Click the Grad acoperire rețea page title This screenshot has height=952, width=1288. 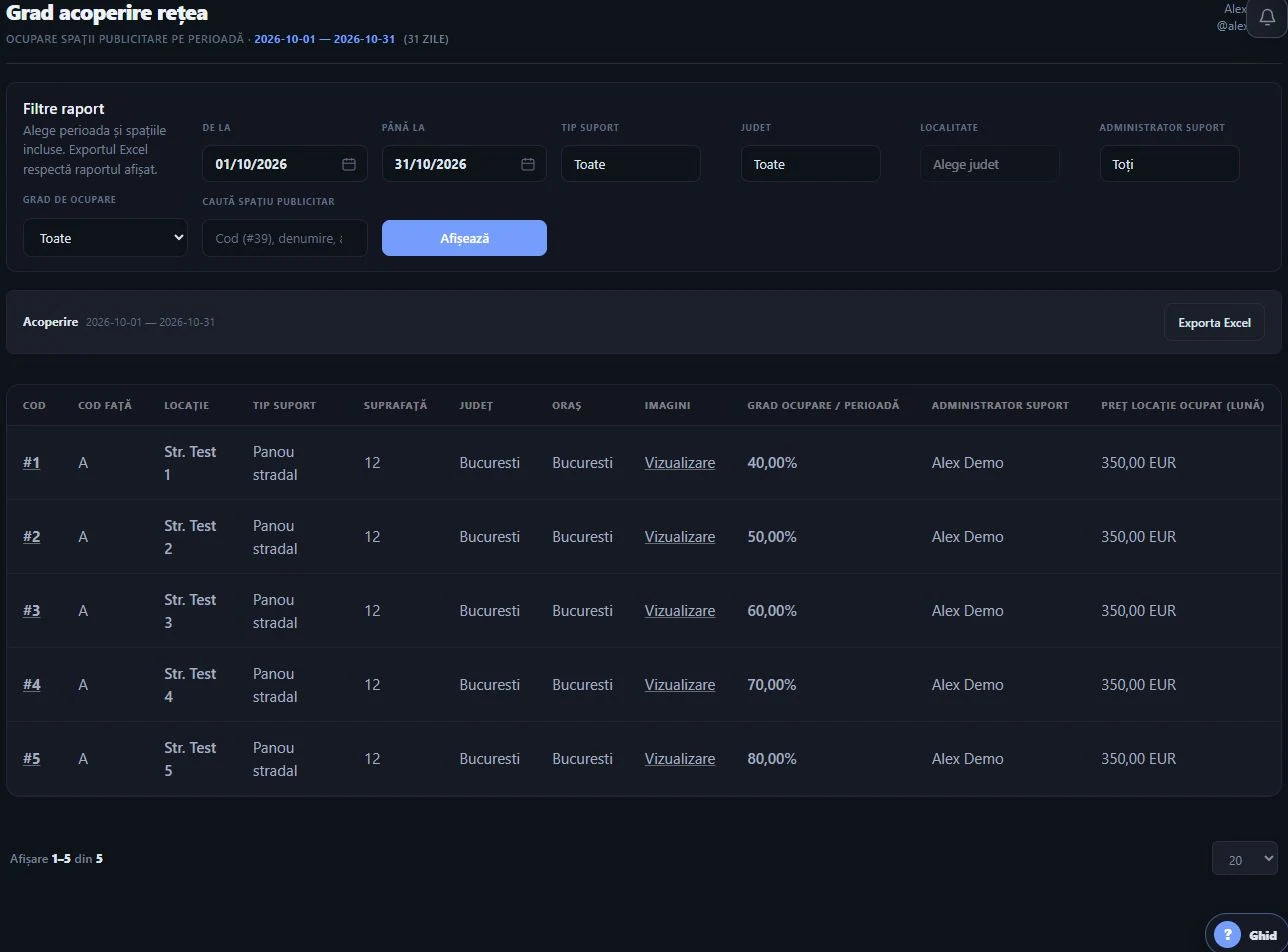(x=107, y=13)
